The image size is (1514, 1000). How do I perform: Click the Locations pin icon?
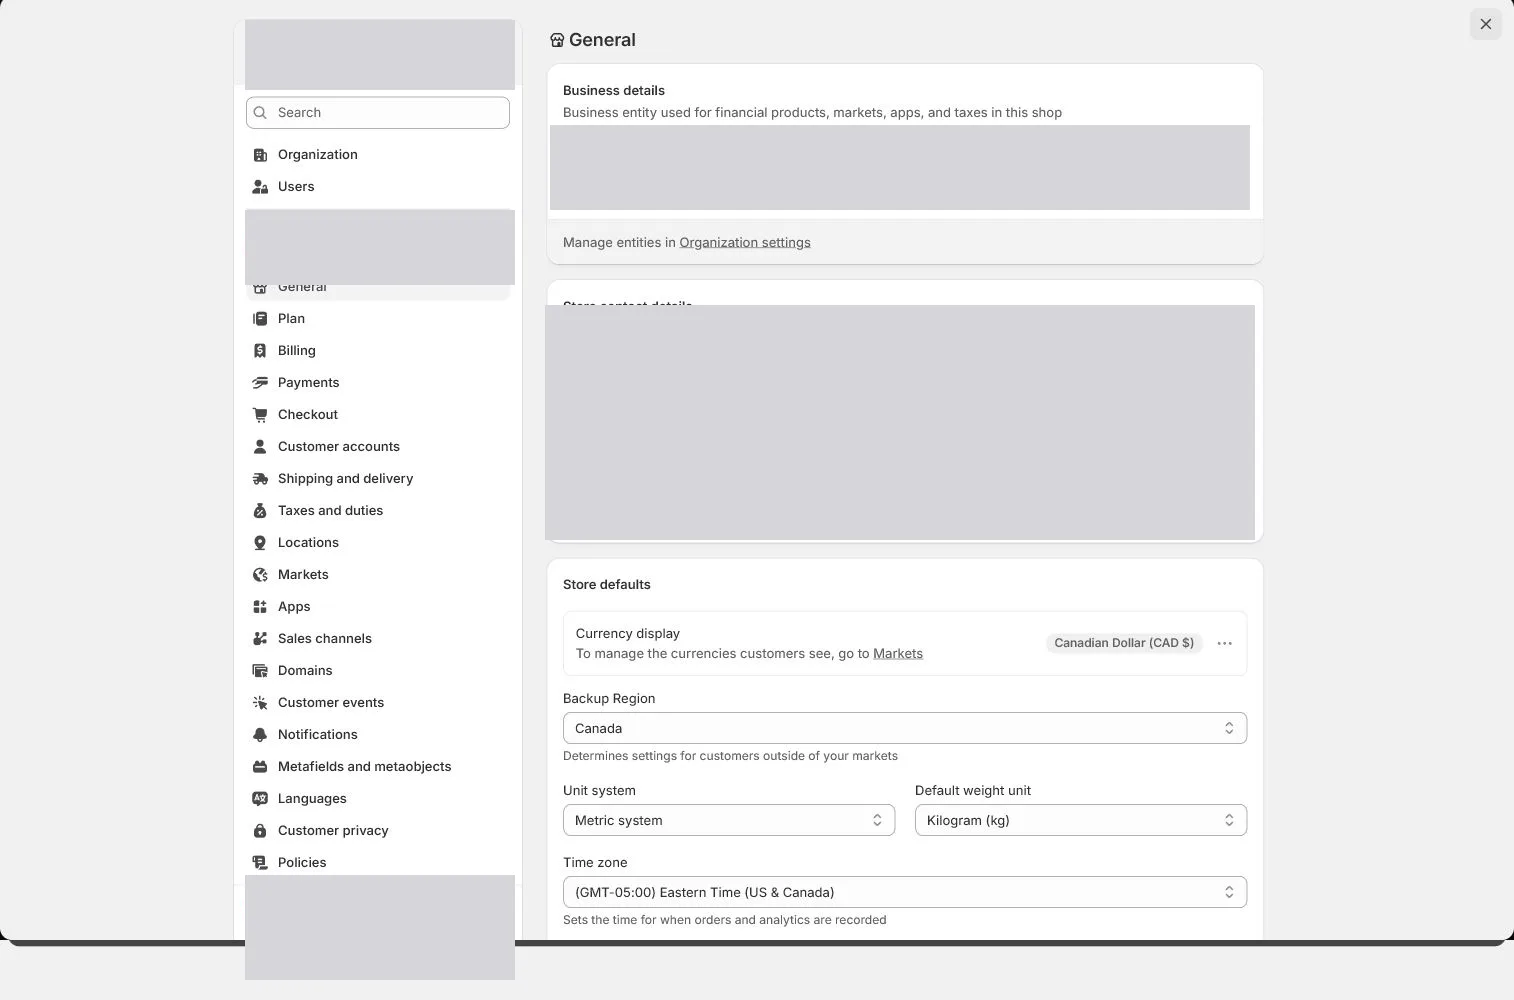[260, 543]
